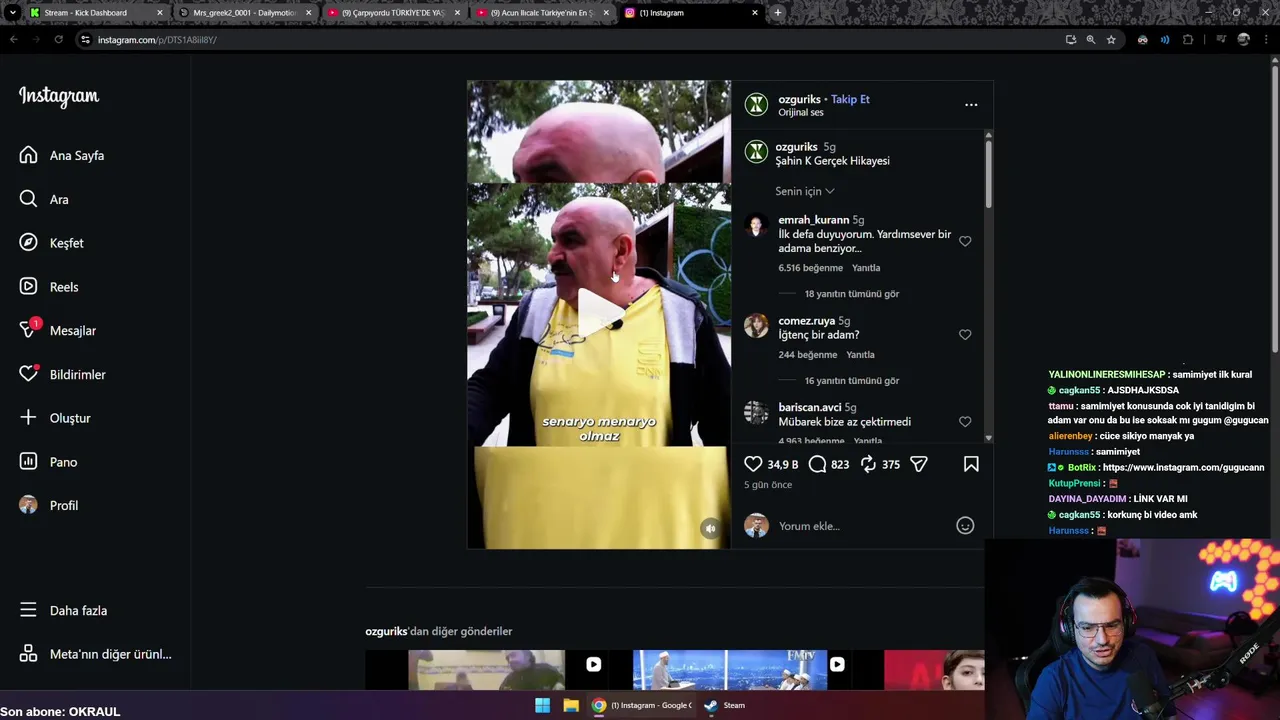Switch to Acun Ilıcalı YouTube tab
The height and width of the screenshot is (720, 1280).
pos(542,13)
